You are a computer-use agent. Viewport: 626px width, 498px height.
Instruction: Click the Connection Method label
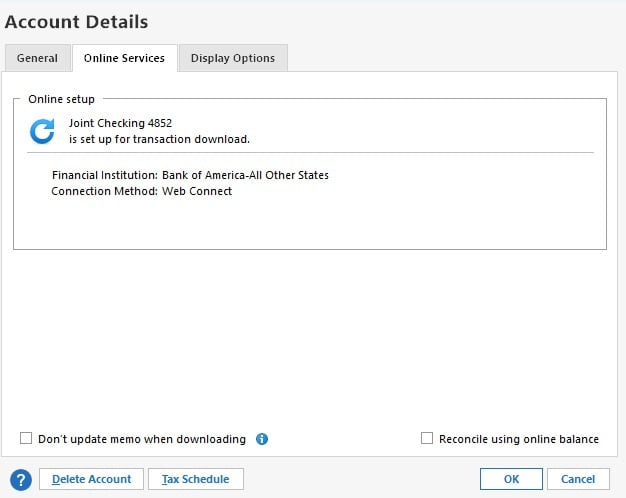pyautogui.click(x=105, y=191)
